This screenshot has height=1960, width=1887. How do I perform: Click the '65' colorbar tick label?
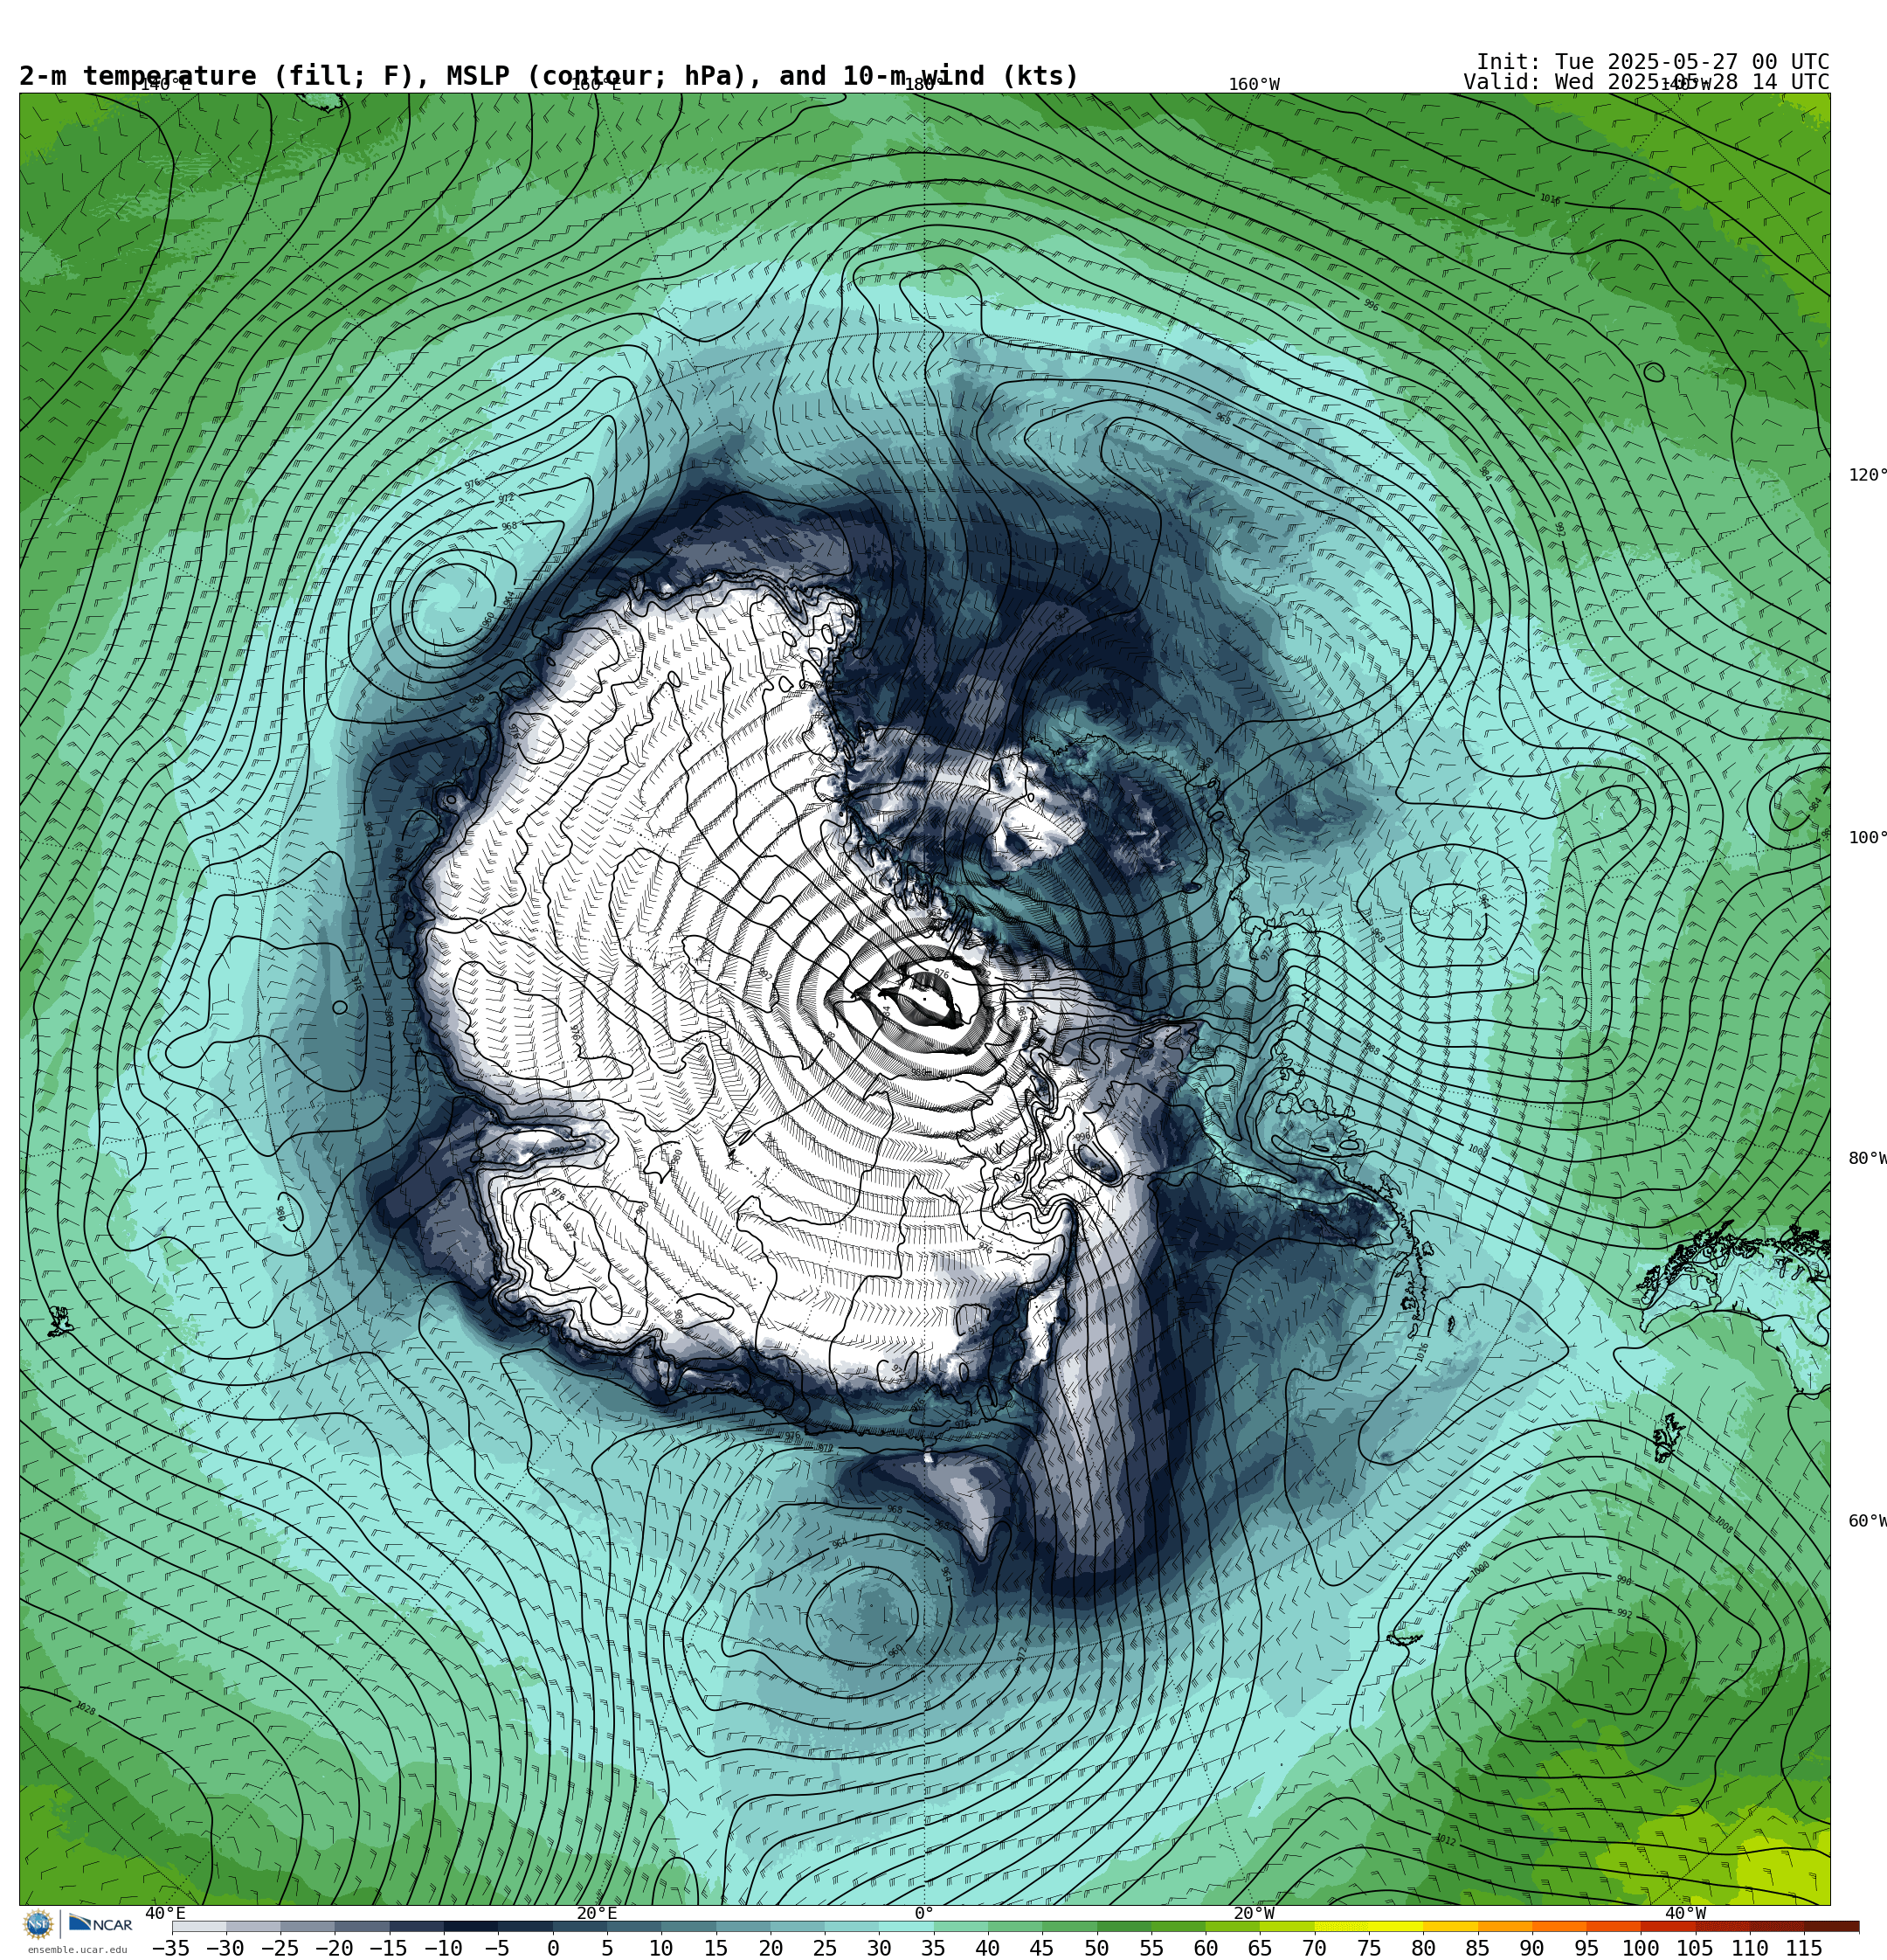1260,1948
